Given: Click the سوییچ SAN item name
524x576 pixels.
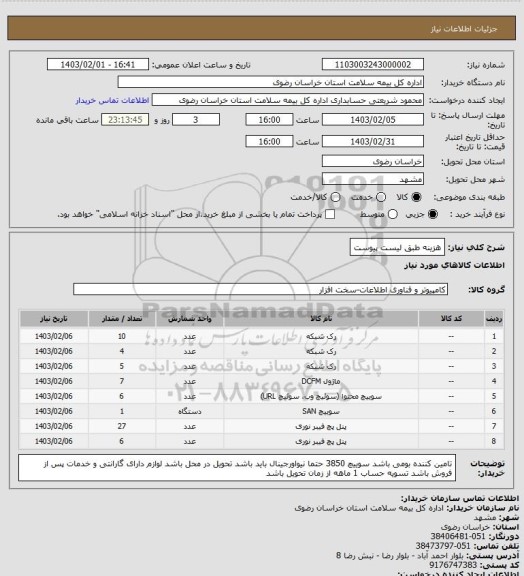Looking at the screenshot, I should point(321,411).
